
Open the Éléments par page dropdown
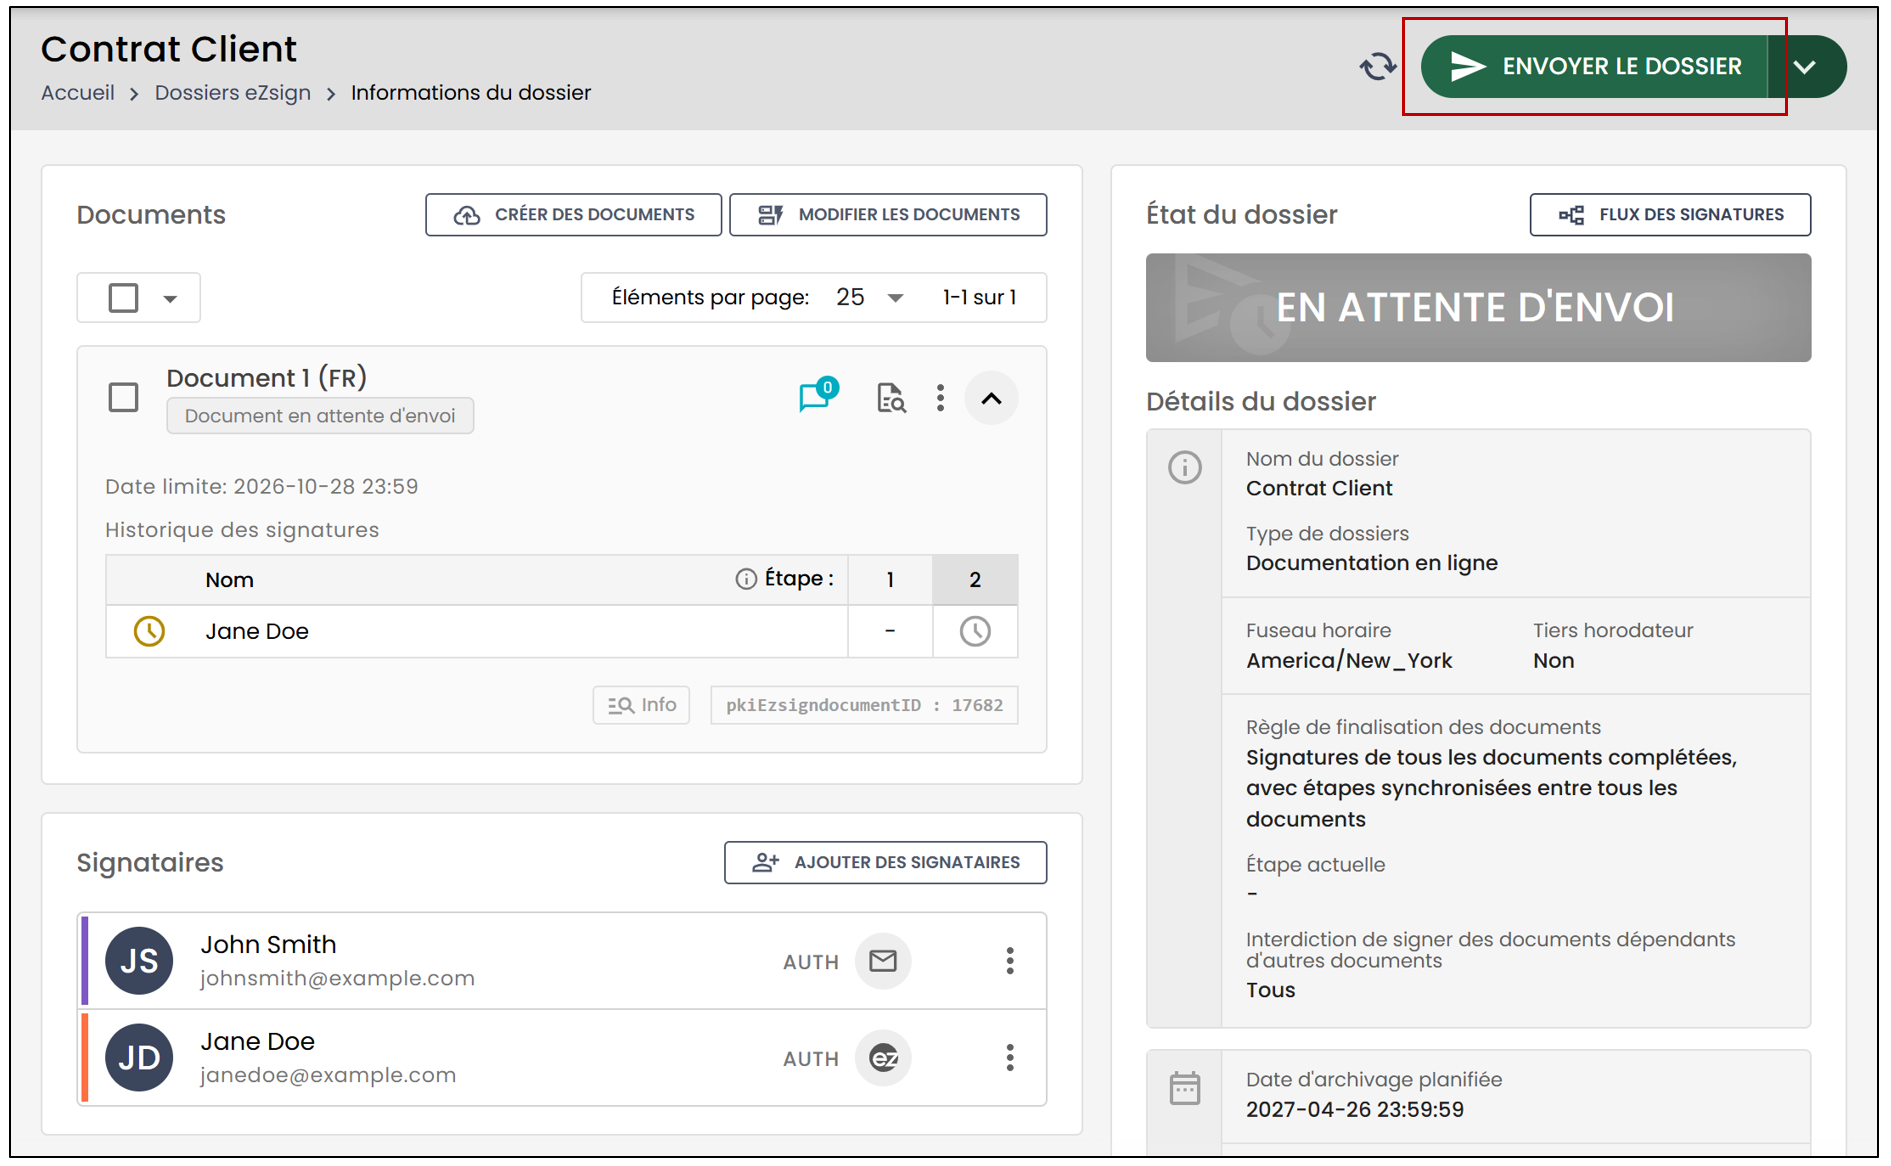tap(870, 297)
